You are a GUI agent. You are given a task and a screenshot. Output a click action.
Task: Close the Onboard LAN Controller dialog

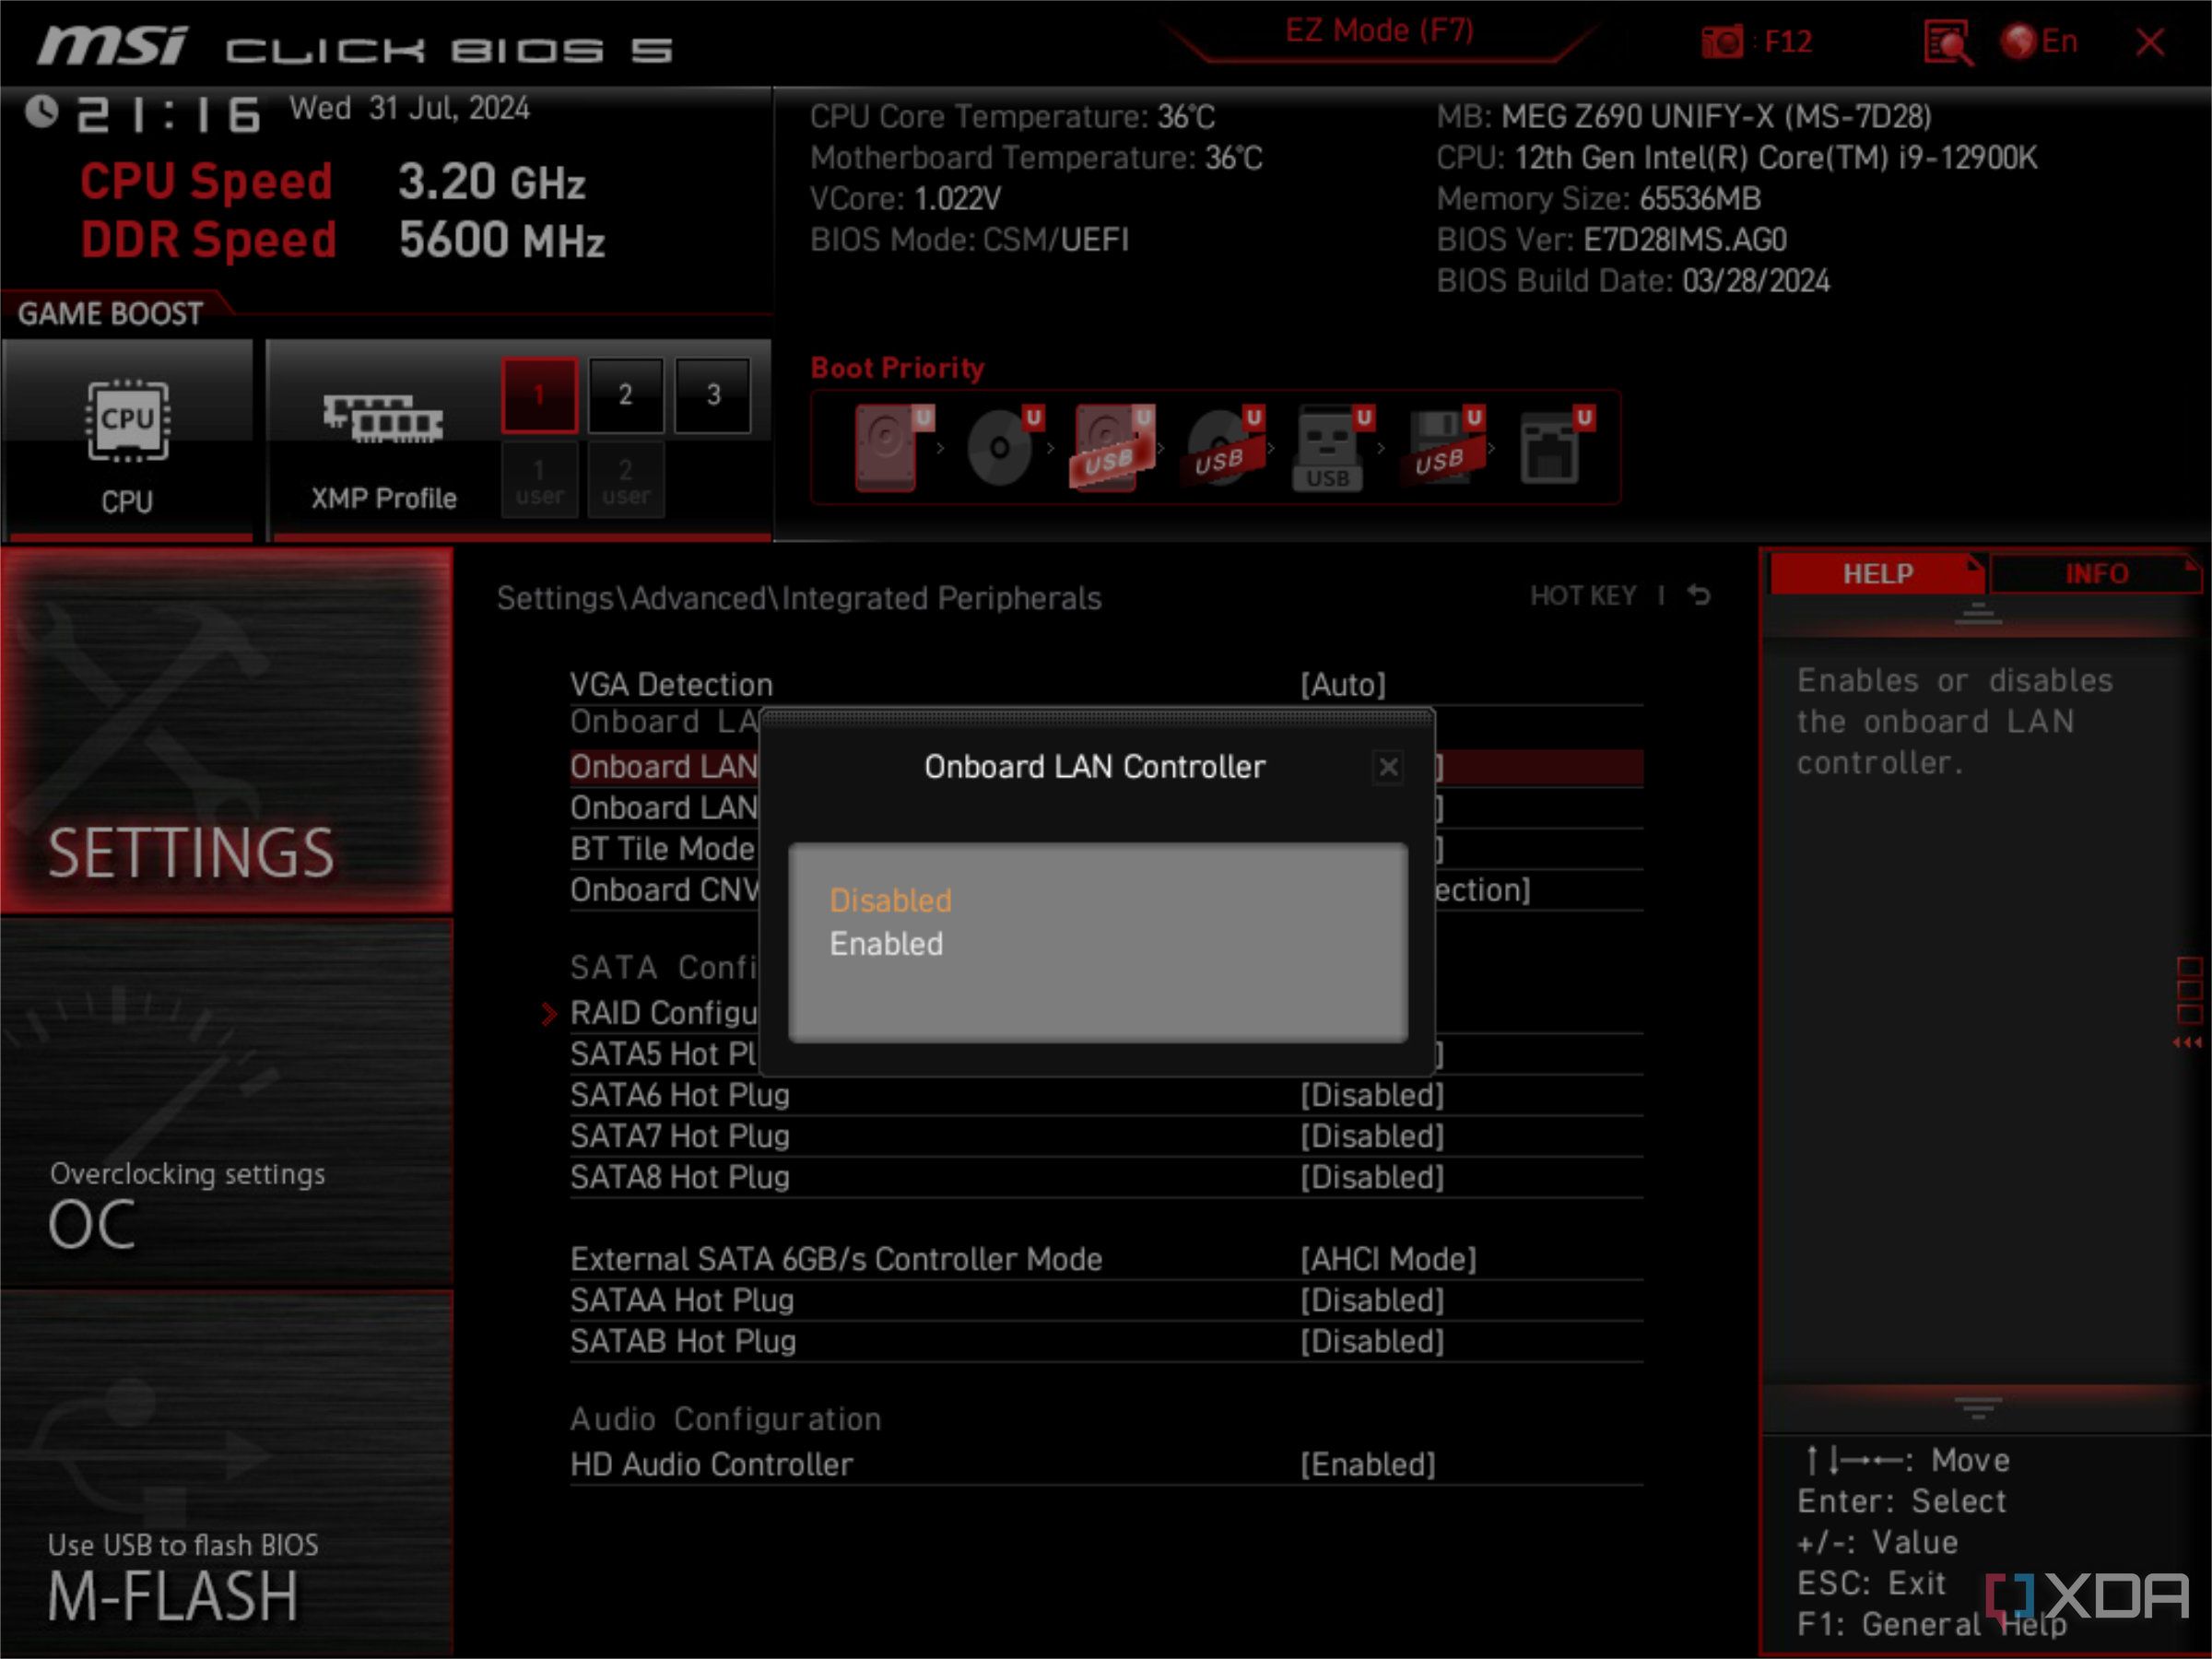(1388, 767)
